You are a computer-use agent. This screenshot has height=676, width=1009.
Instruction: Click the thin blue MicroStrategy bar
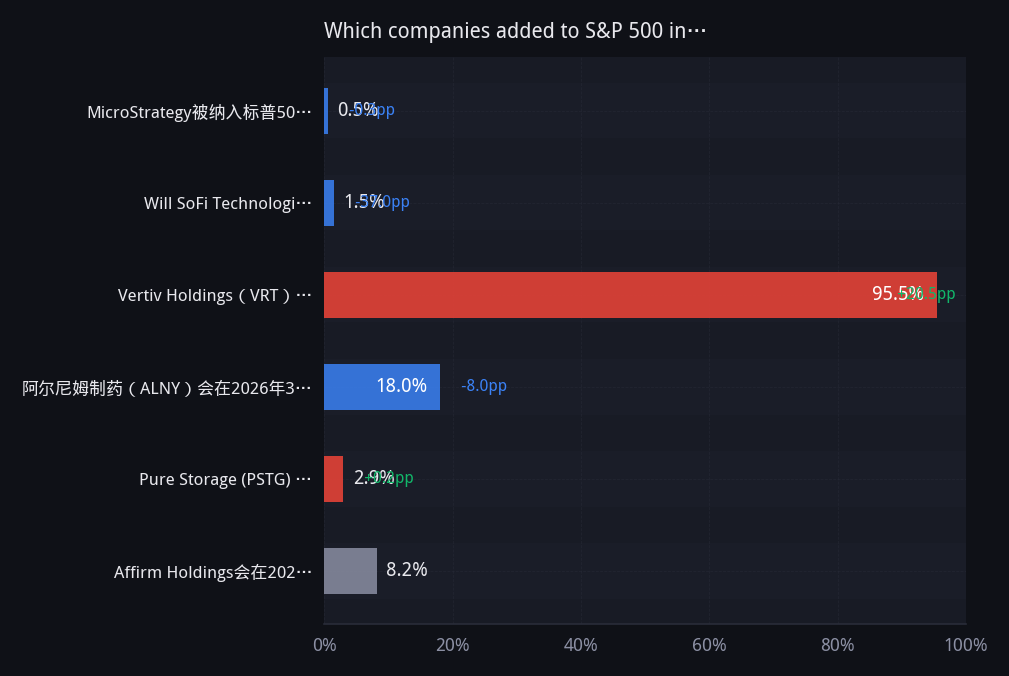326,111
